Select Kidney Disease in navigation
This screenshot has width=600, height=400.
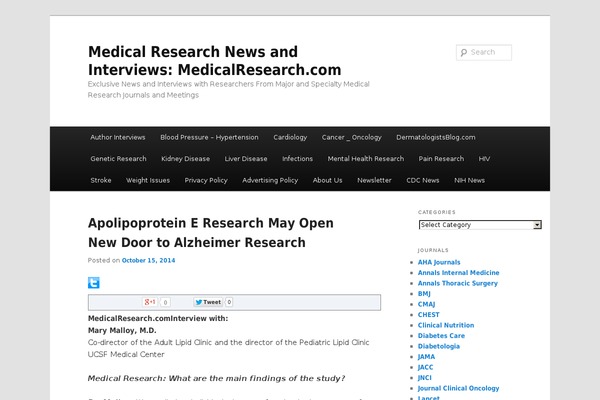[186, 159]
